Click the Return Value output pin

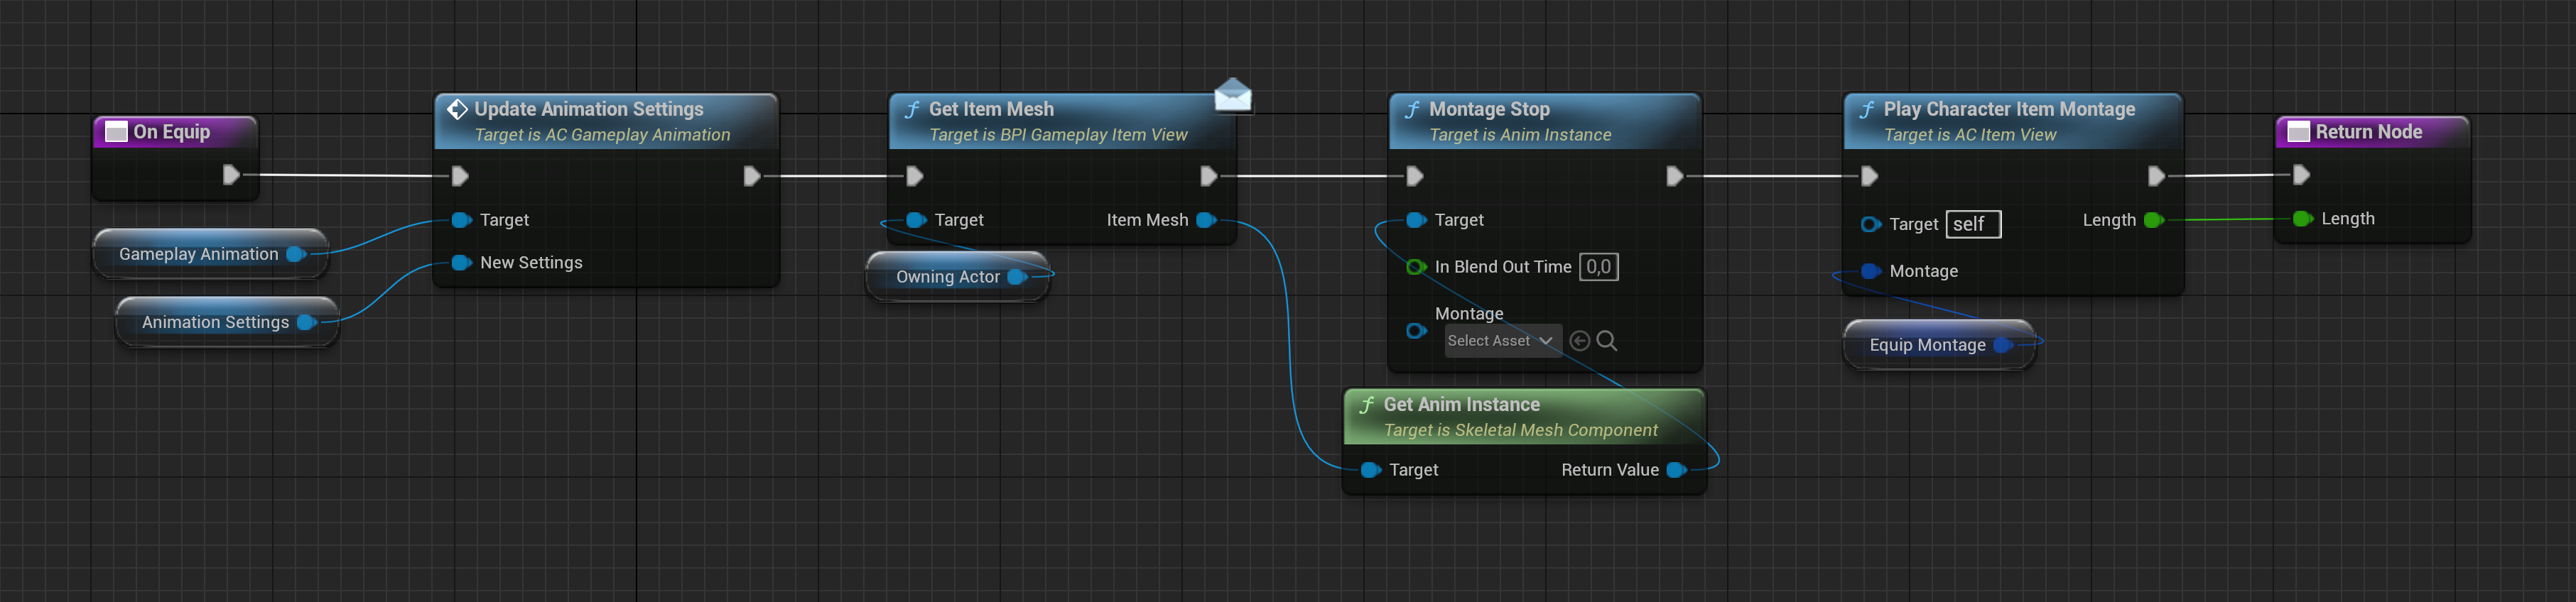pyautogui.click(x=1677, y=470)
